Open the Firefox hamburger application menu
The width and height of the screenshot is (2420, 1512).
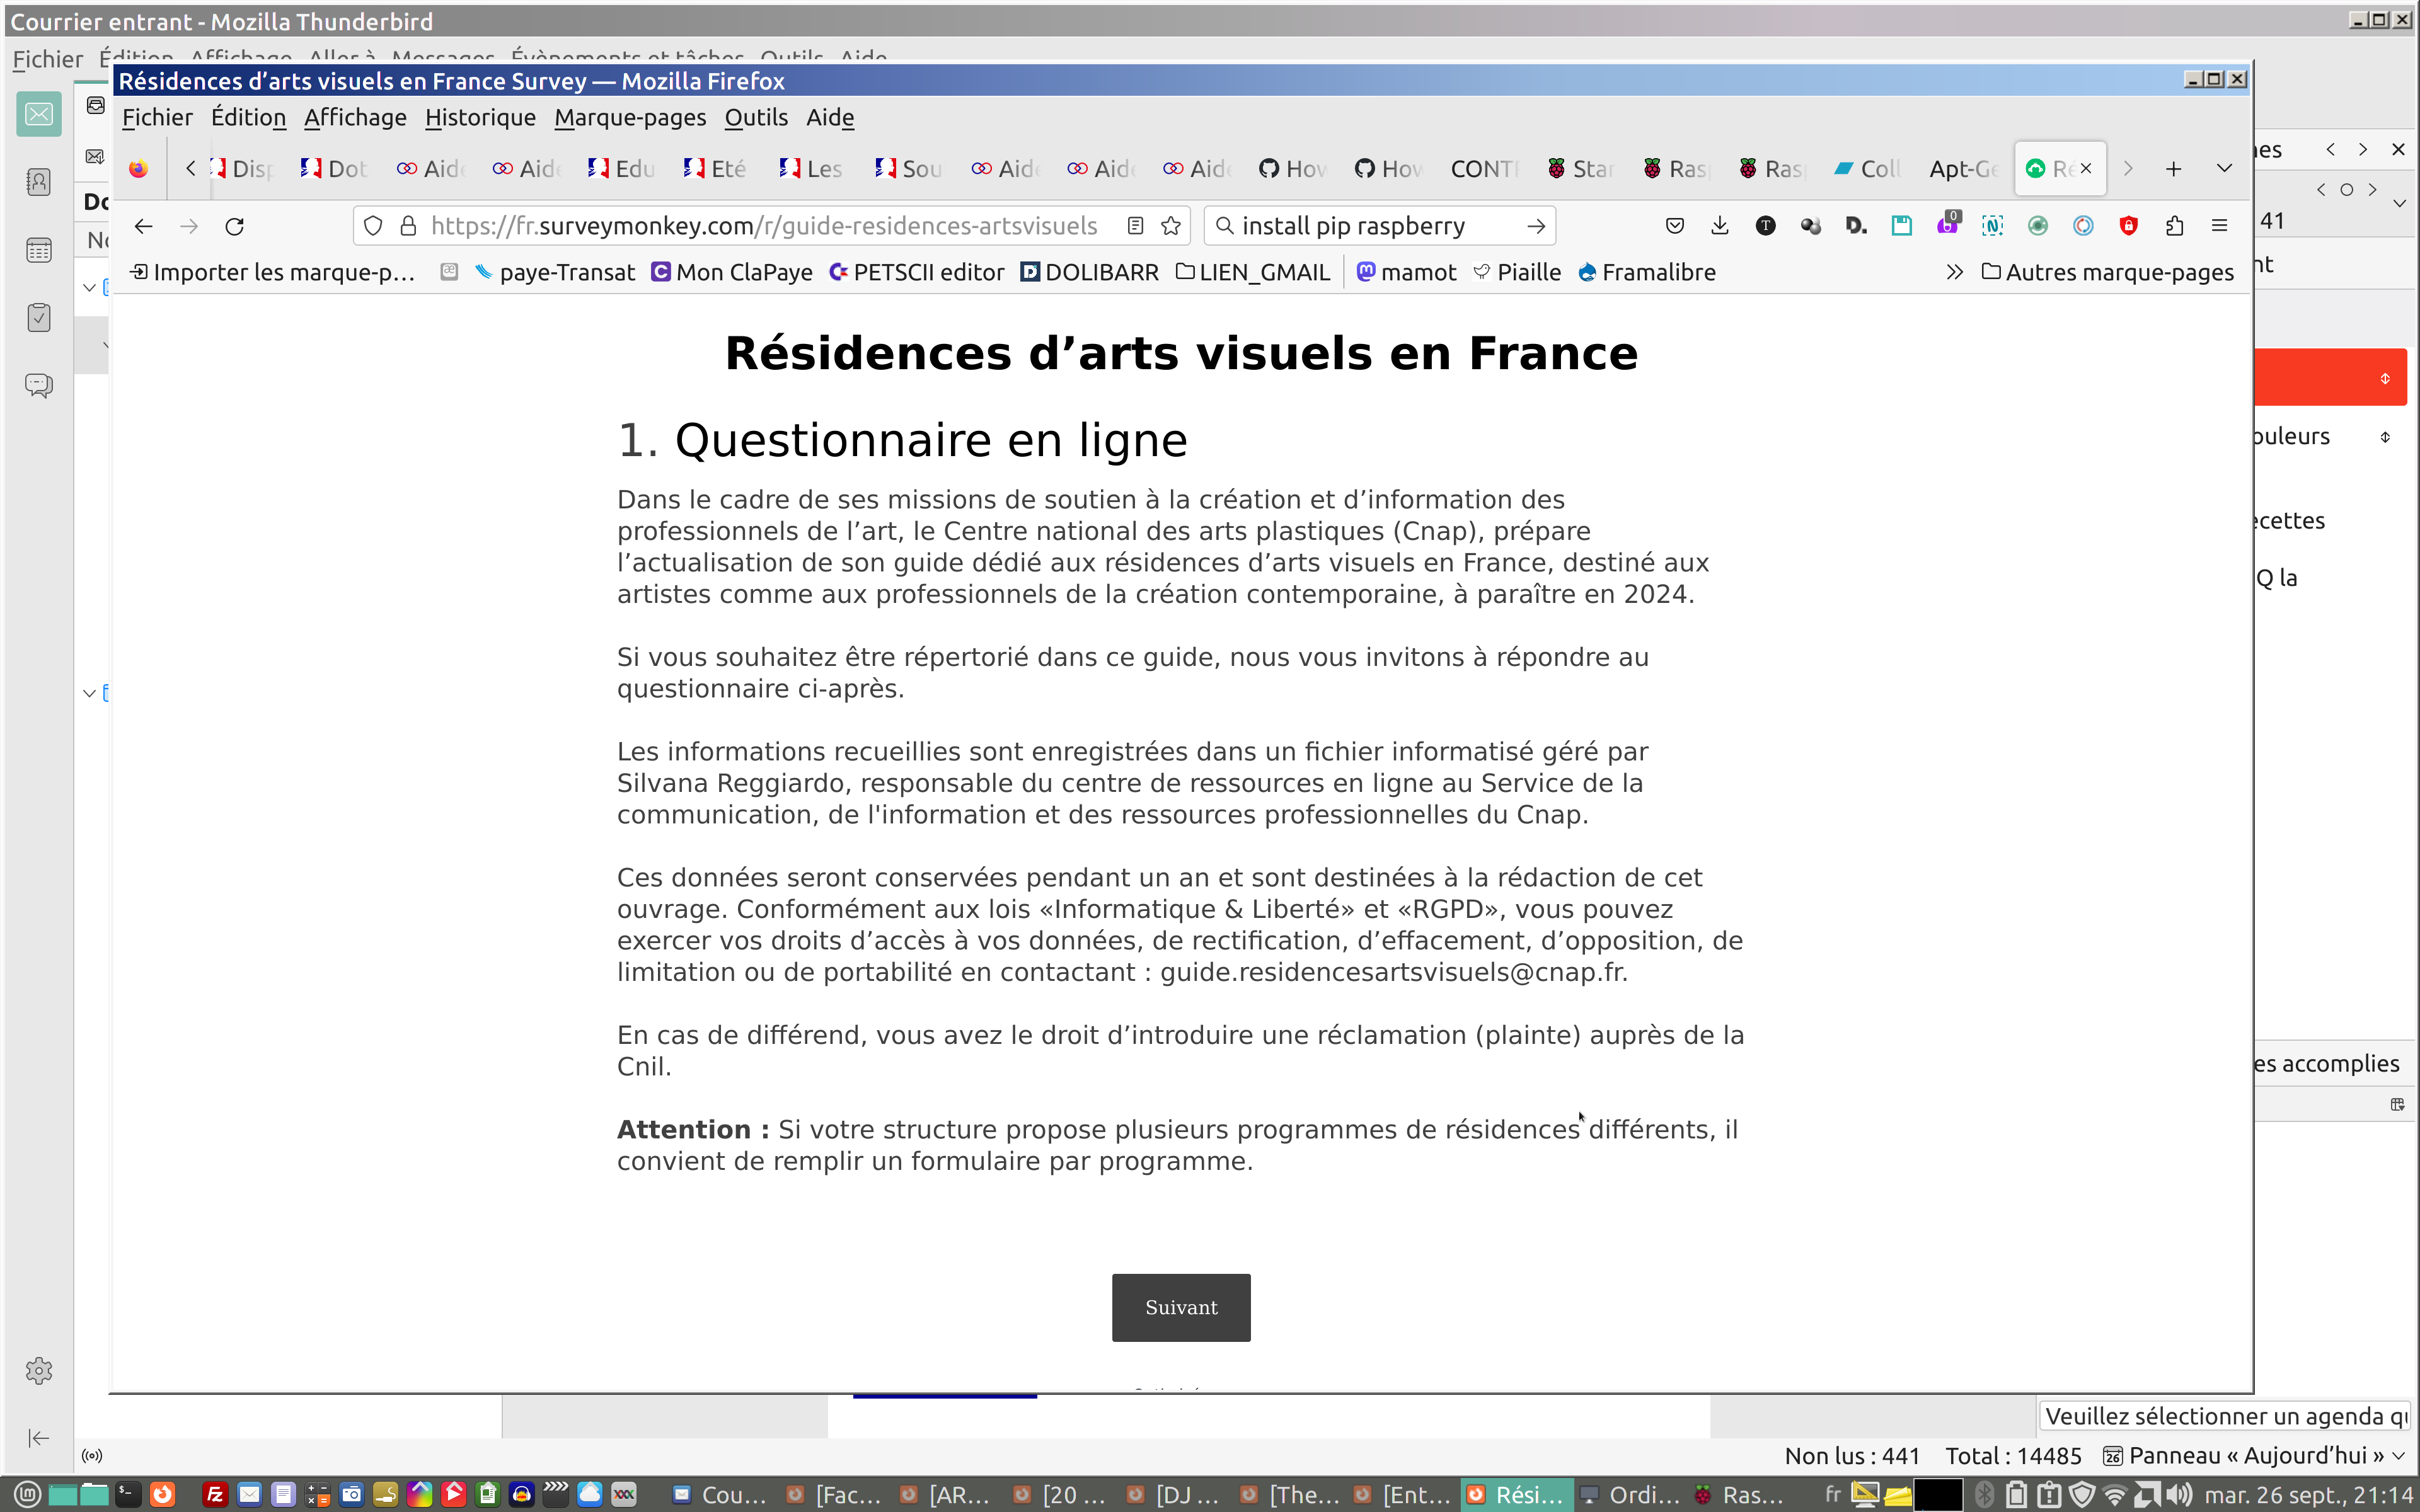click(x=2219, y=226)
